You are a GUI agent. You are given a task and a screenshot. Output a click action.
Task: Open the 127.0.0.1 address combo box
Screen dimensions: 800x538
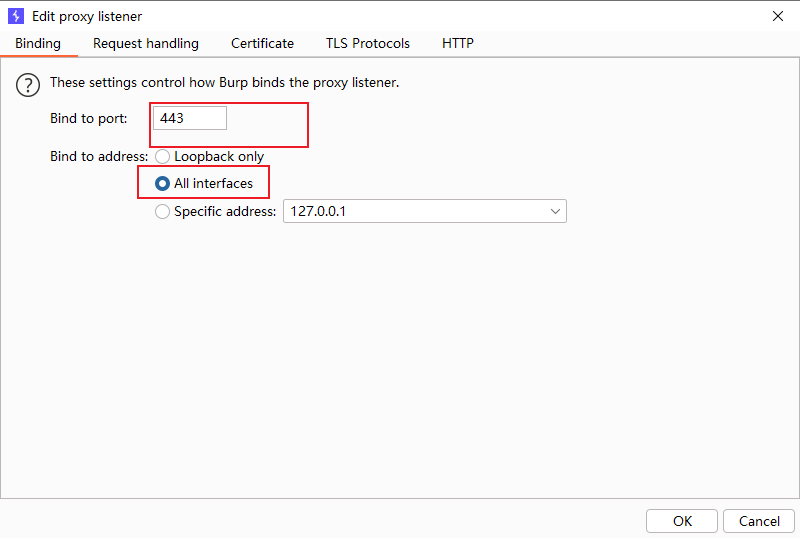[x=415, y=212]
